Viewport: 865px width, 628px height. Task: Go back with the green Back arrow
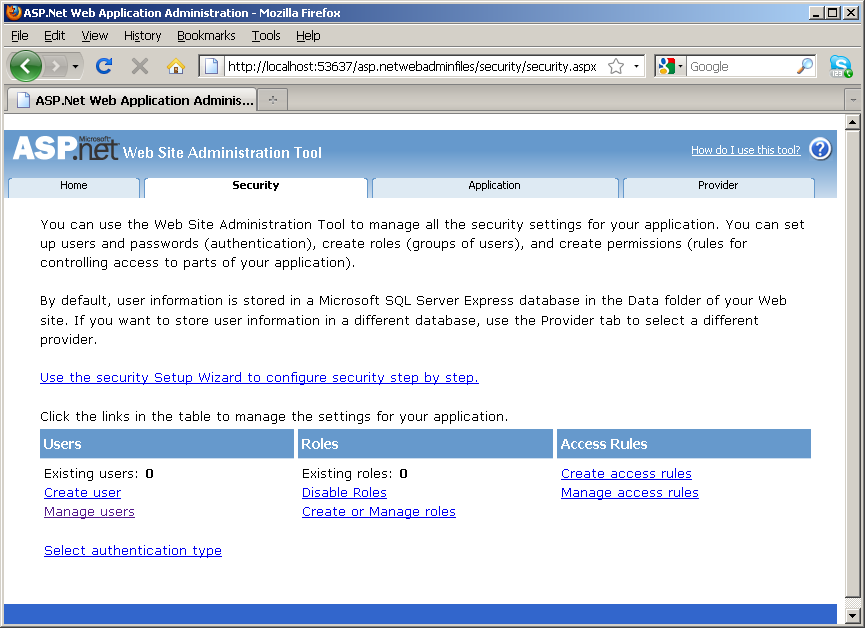point(25,66)
